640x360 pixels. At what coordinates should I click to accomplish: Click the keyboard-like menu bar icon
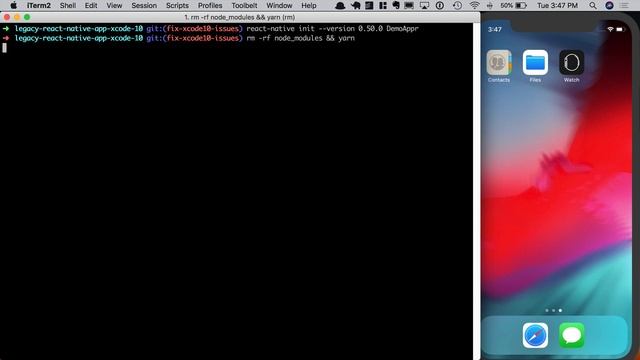pyautogui.click(x=409, y=5)
